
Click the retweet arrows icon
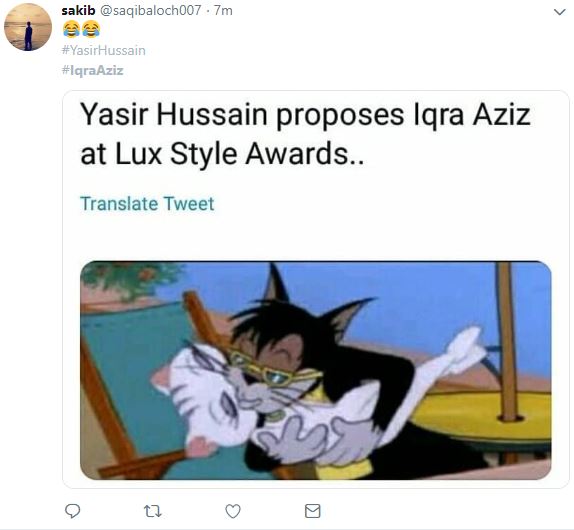(152, 511)
